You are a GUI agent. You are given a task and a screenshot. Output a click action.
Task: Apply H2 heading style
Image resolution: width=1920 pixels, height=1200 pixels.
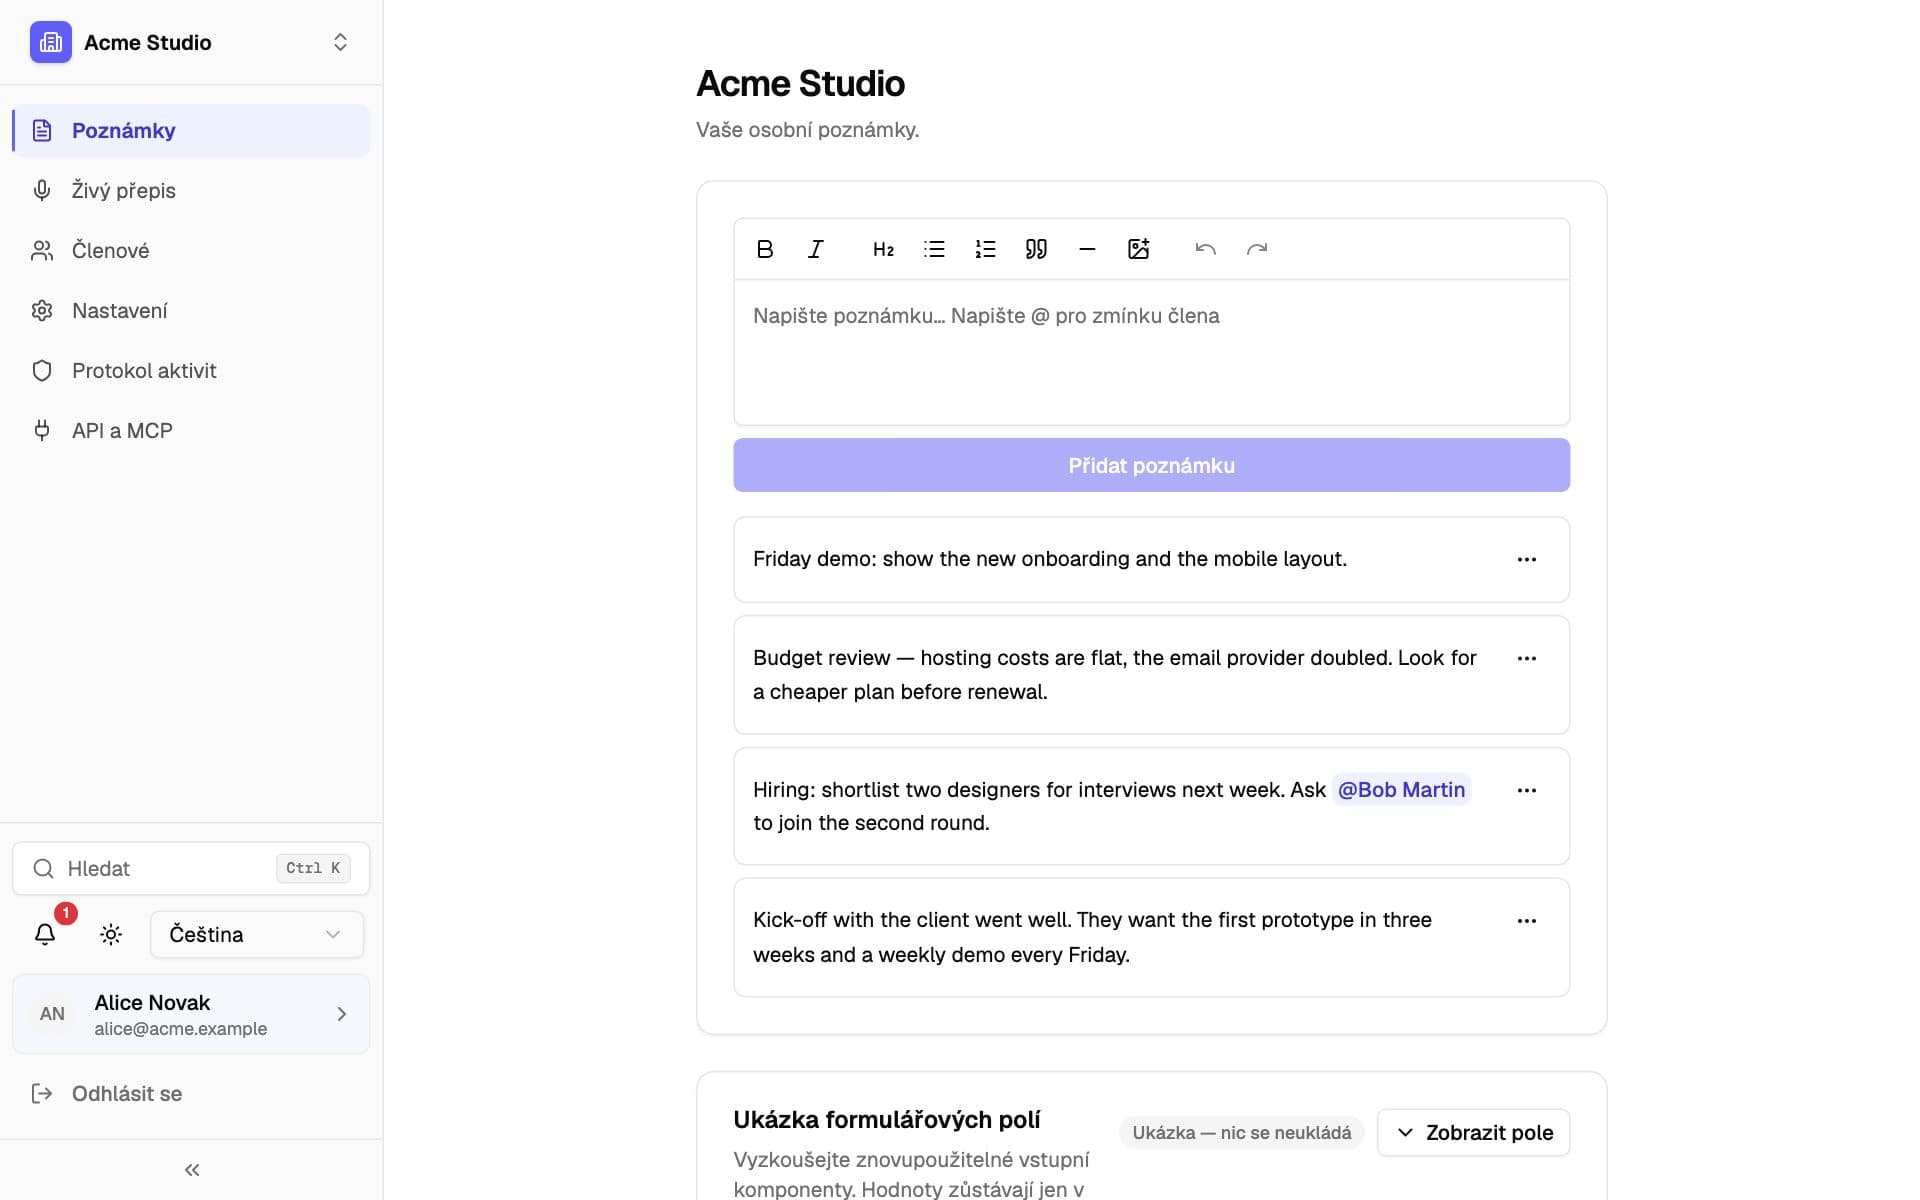(x=883, y=249)
